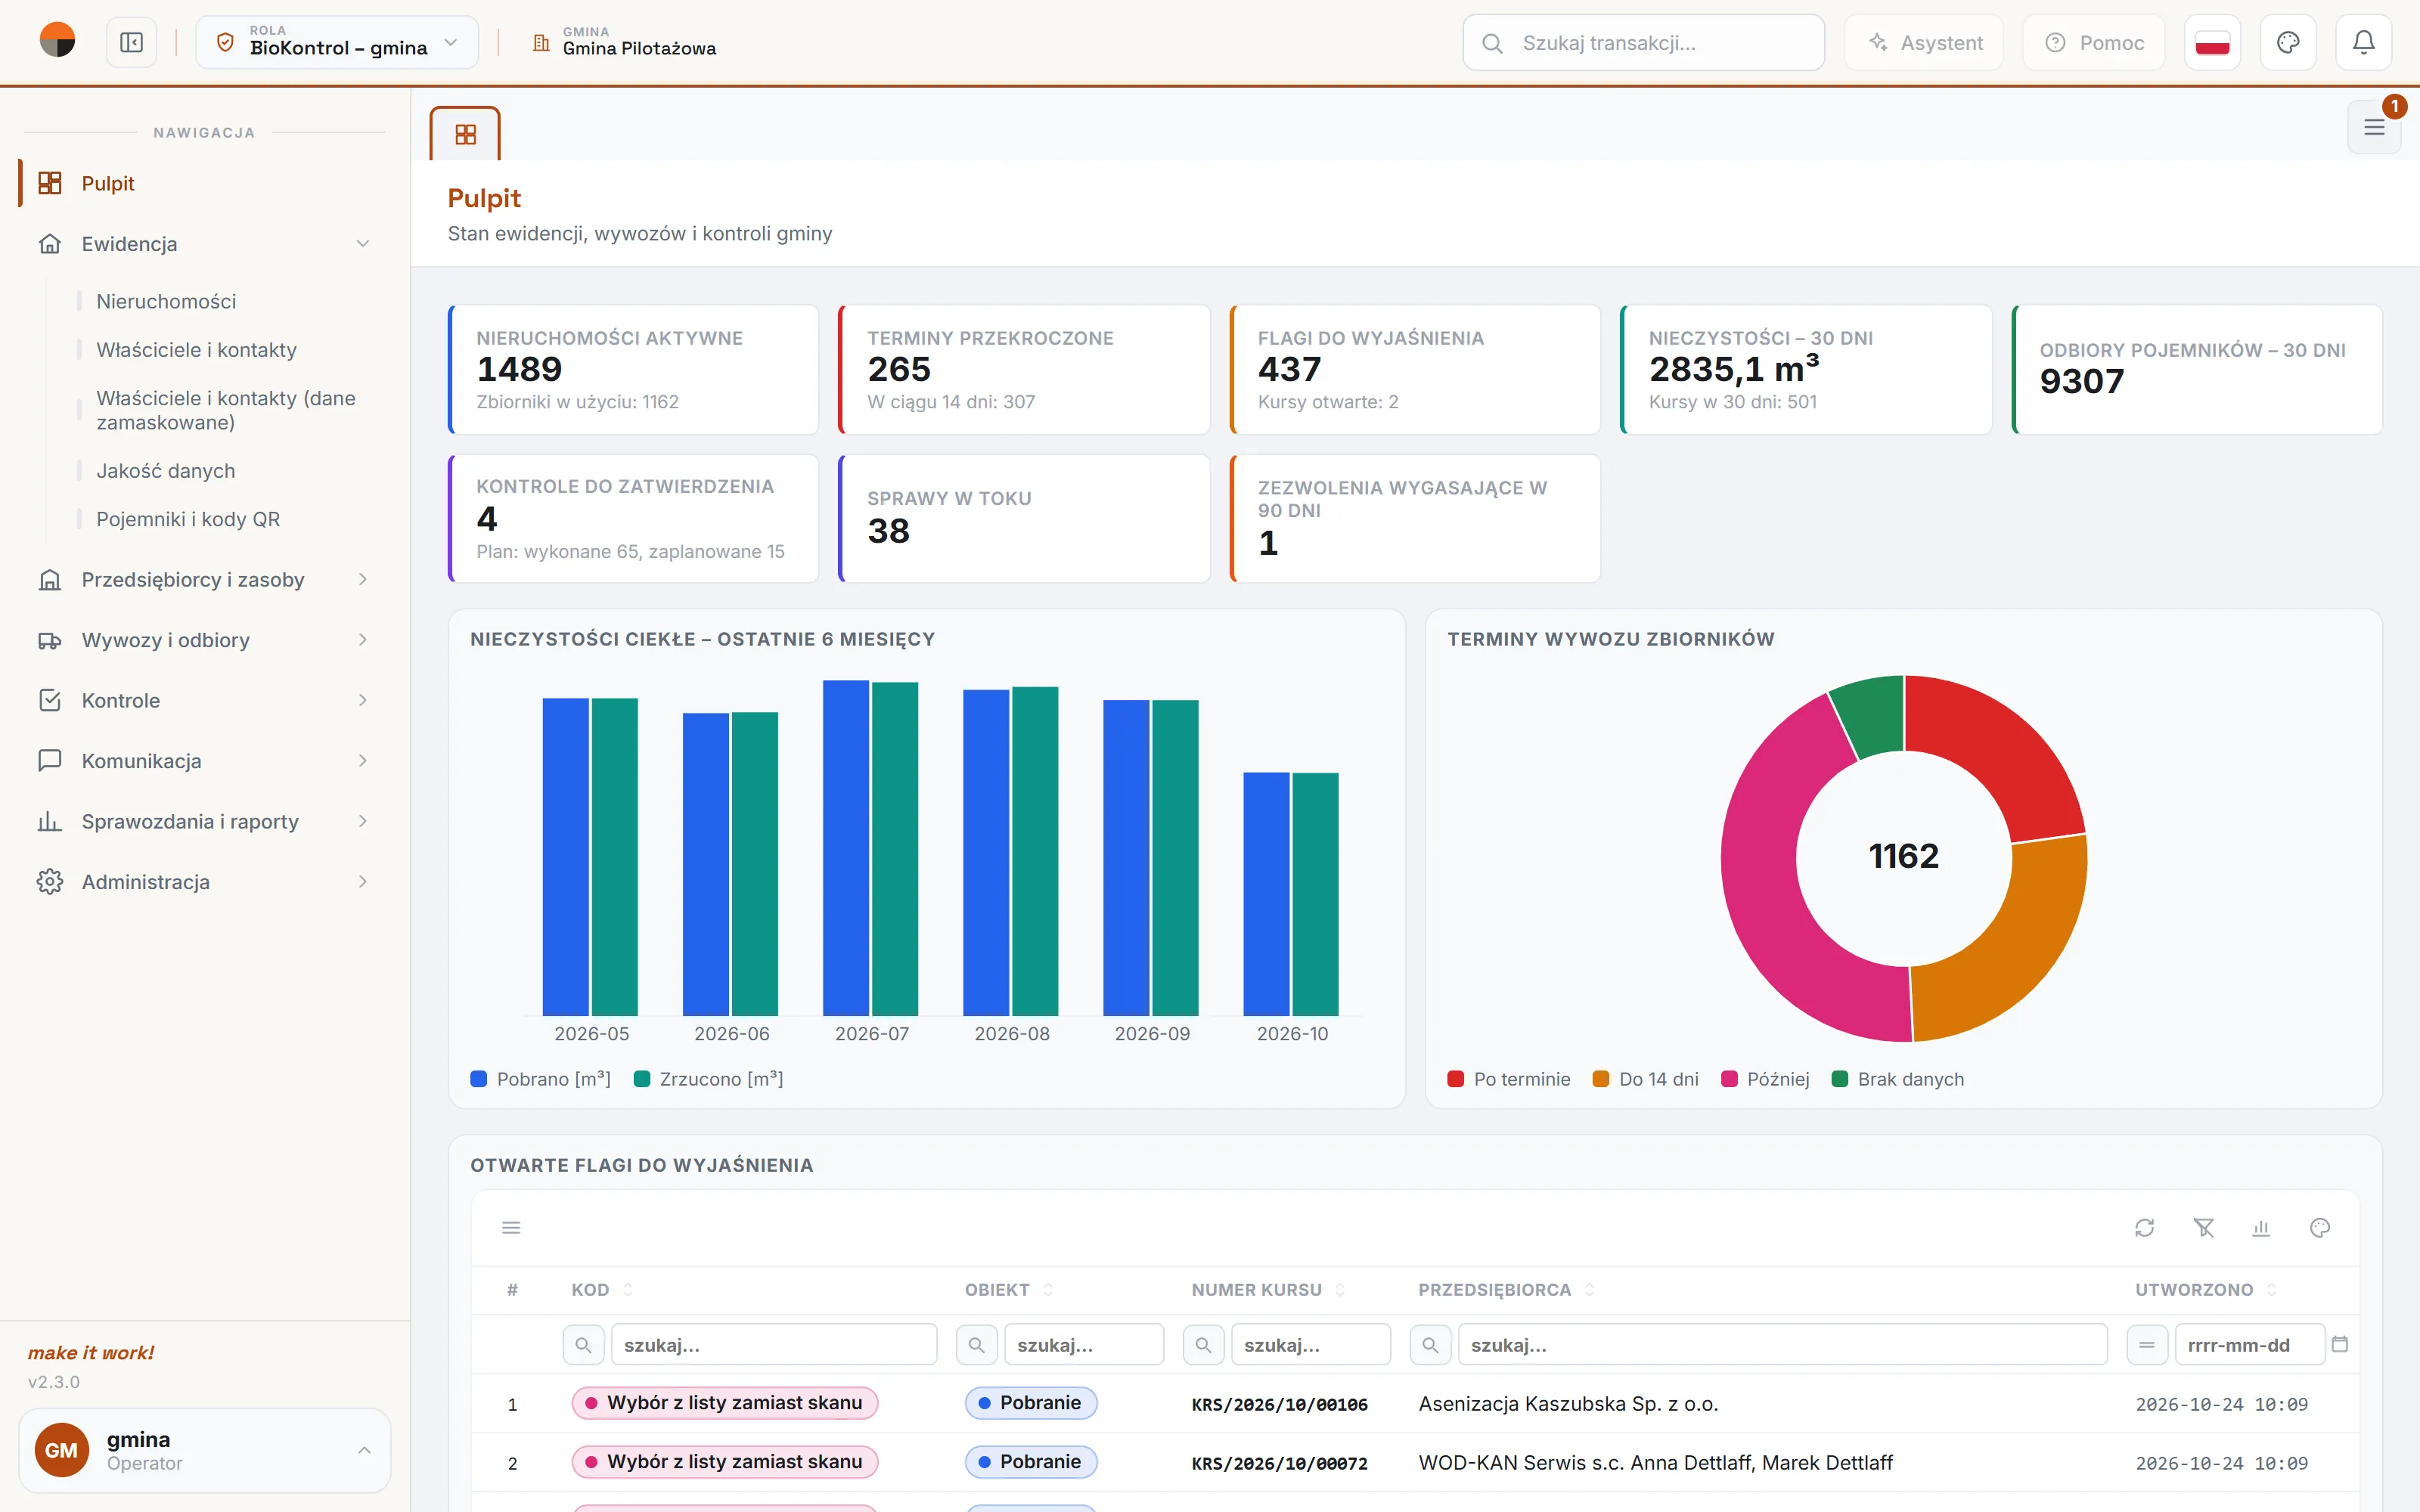Toggle Pobrano [m³] series in chart legend

(x=540, y=1079)
